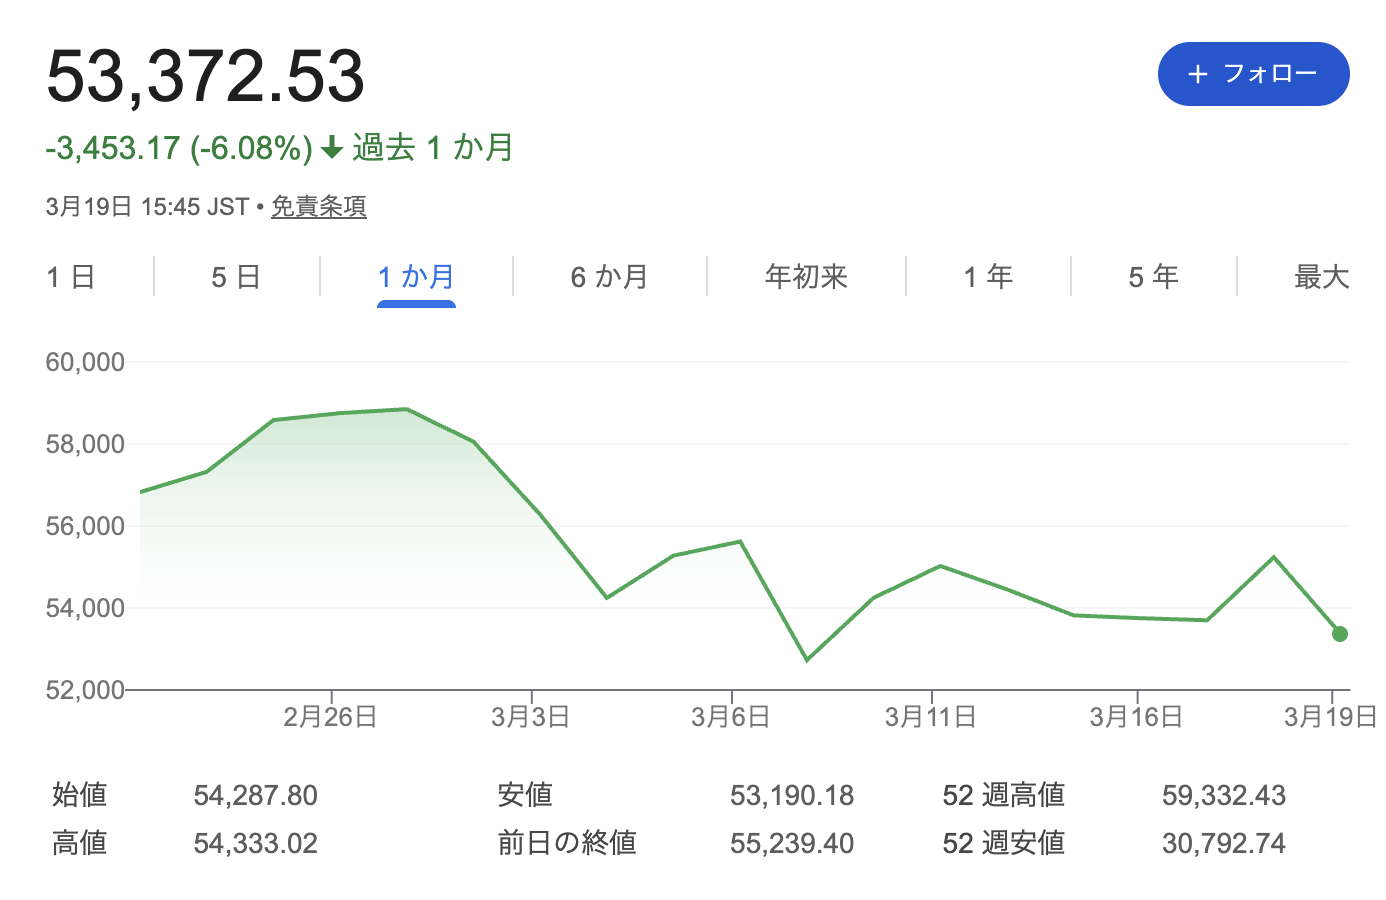Viewport: 1386px width, 900px height.
Task: Click the low value 53,190.18
Action: pyautogui.click(x=792, y=796)
